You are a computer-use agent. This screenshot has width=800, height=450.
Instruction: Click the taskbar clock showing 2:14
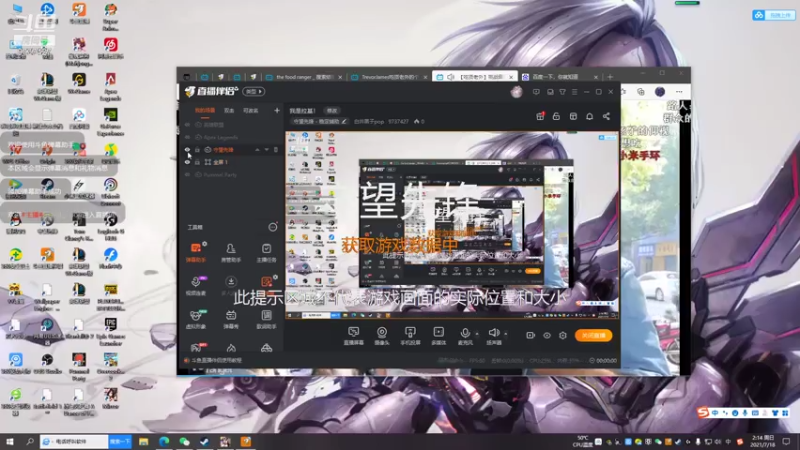[x=763, y=441]
